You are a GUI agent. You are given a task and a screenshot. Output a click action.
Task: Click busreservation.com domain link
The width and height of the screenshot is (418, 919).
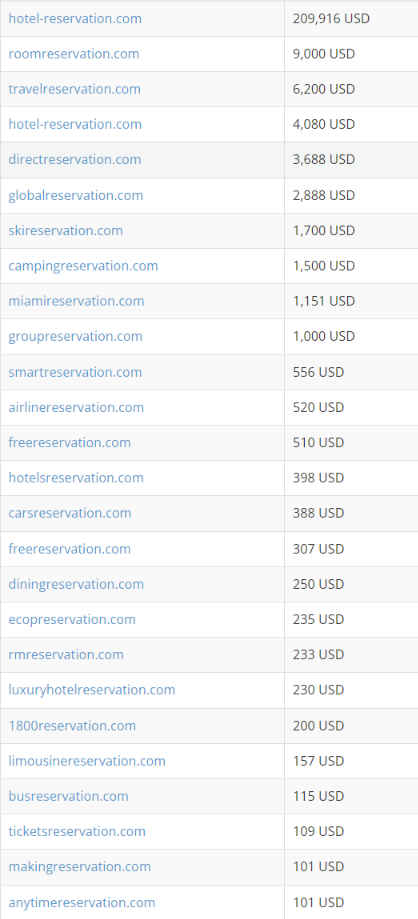68,796
